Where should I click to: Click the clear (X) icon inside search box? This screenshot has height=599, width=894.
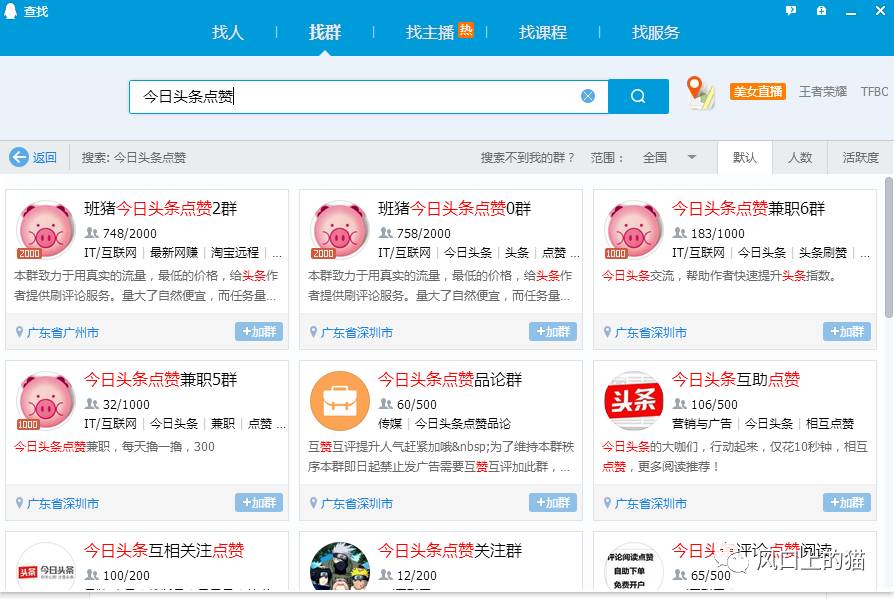(588, 96)
